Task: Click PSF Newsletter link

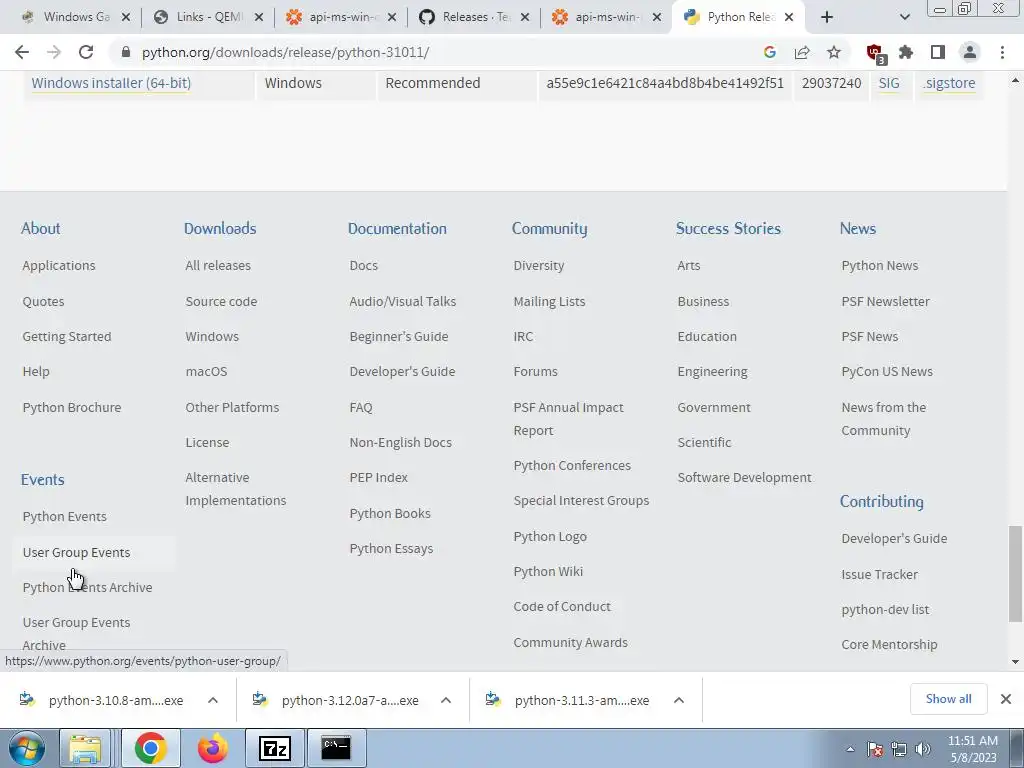Action: 886,302
